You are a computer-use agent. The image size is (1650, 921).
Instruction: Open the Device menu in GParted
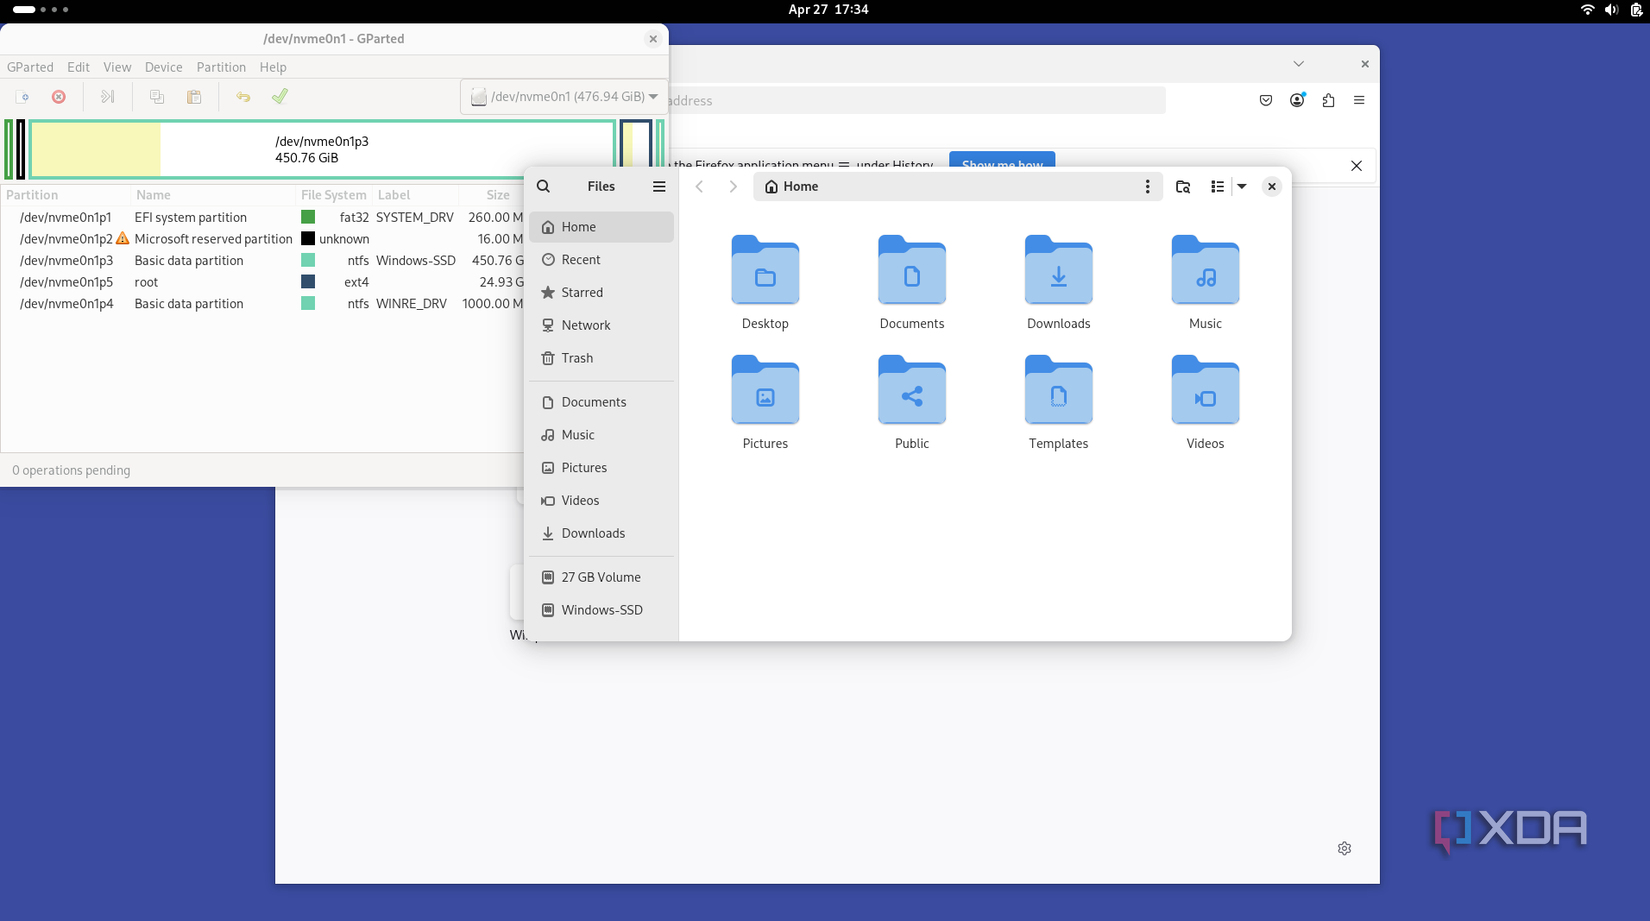click(163, 67)
